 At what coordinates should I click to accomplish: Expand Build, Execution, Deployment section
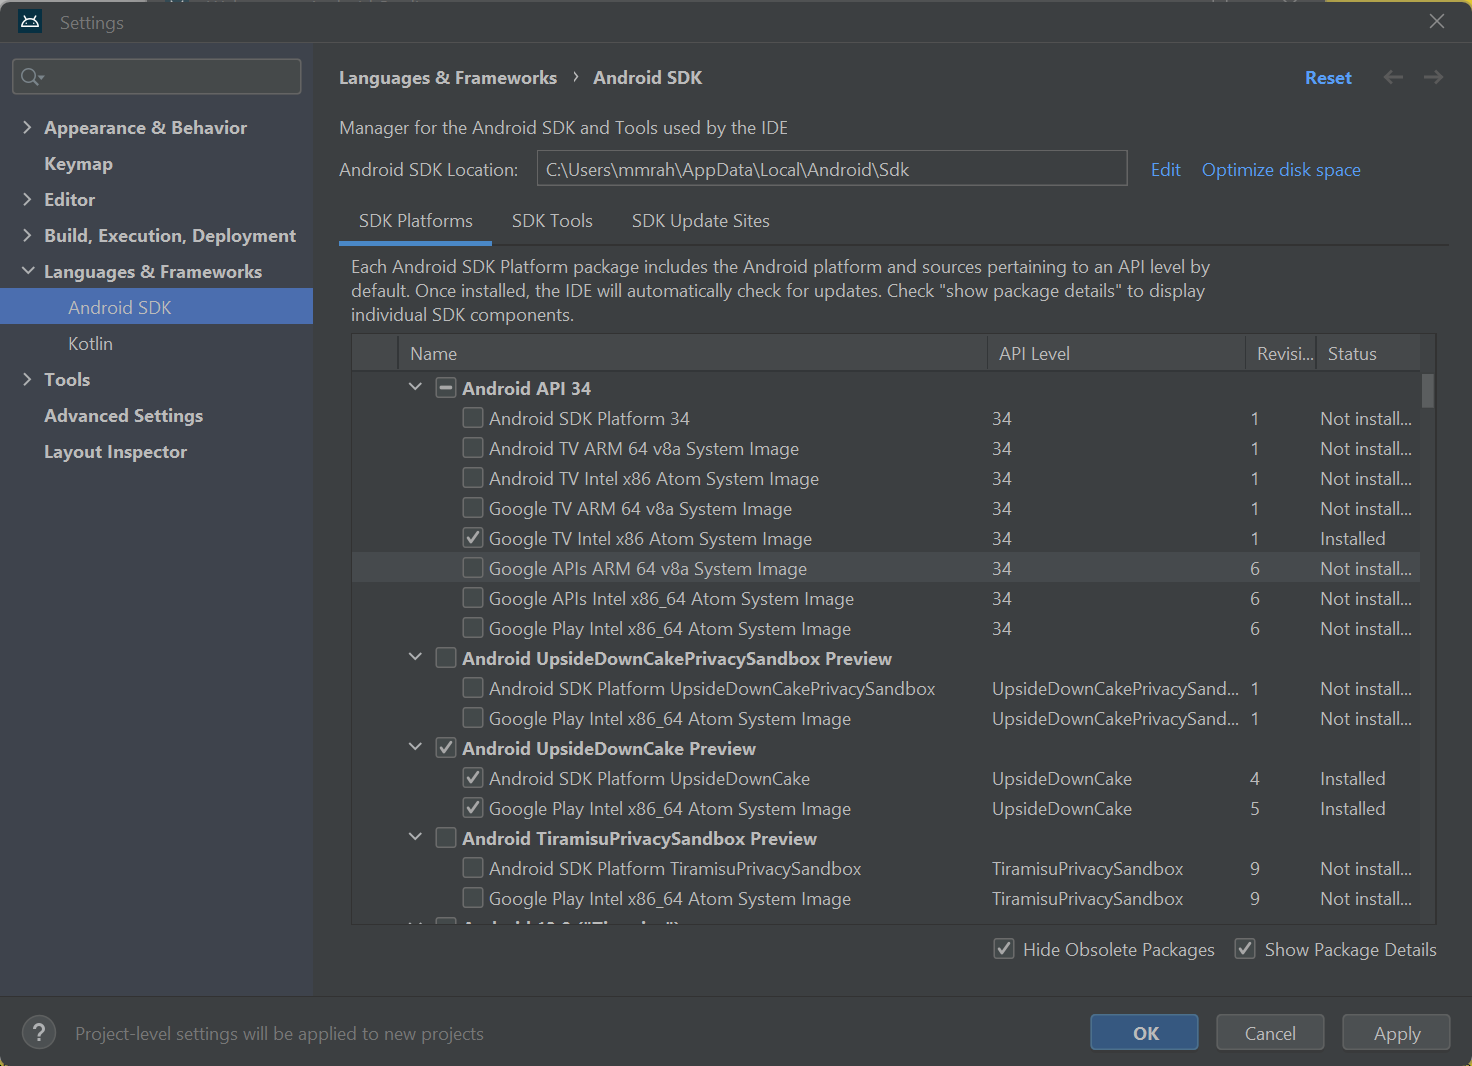click(x=27, y=235)
